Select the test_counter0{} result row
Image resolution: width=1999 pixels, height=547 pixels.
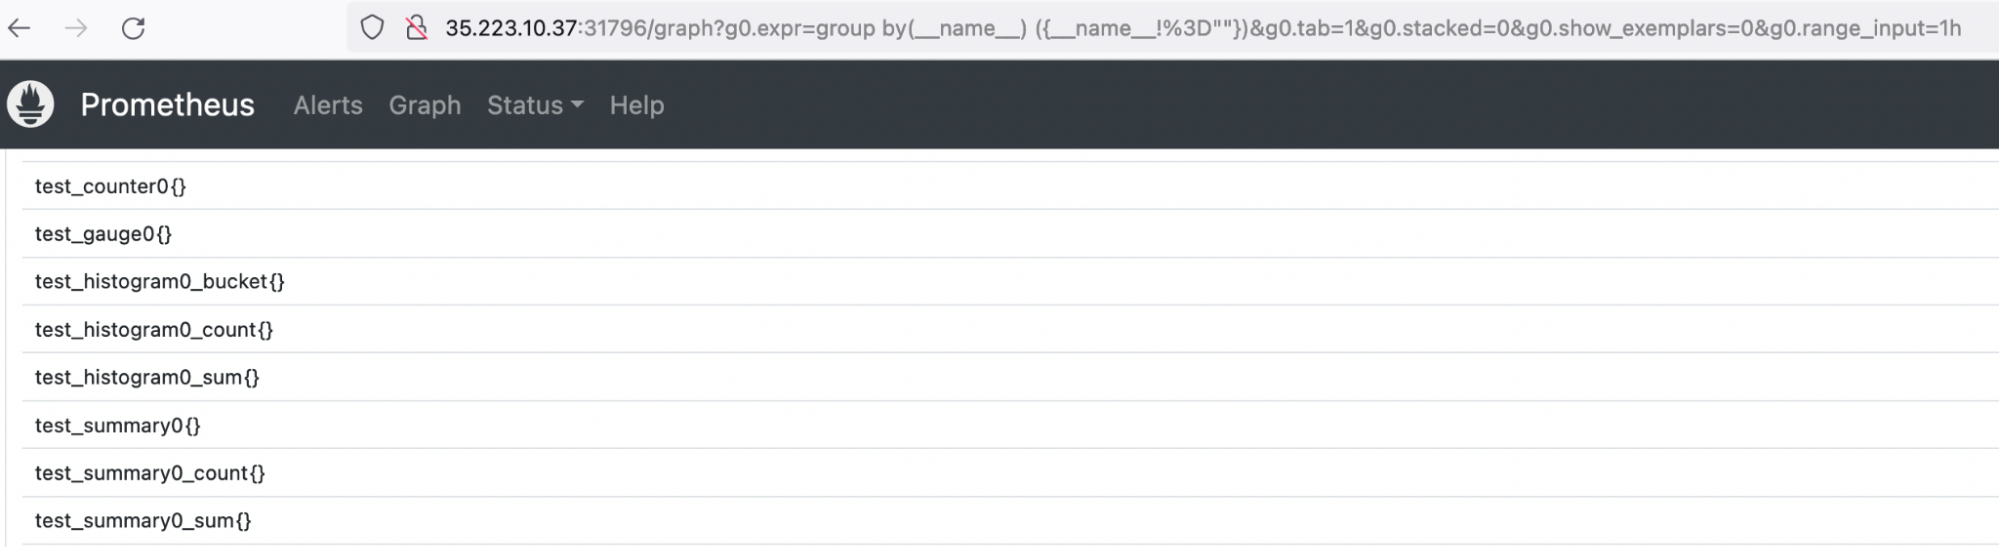point(110,186)
